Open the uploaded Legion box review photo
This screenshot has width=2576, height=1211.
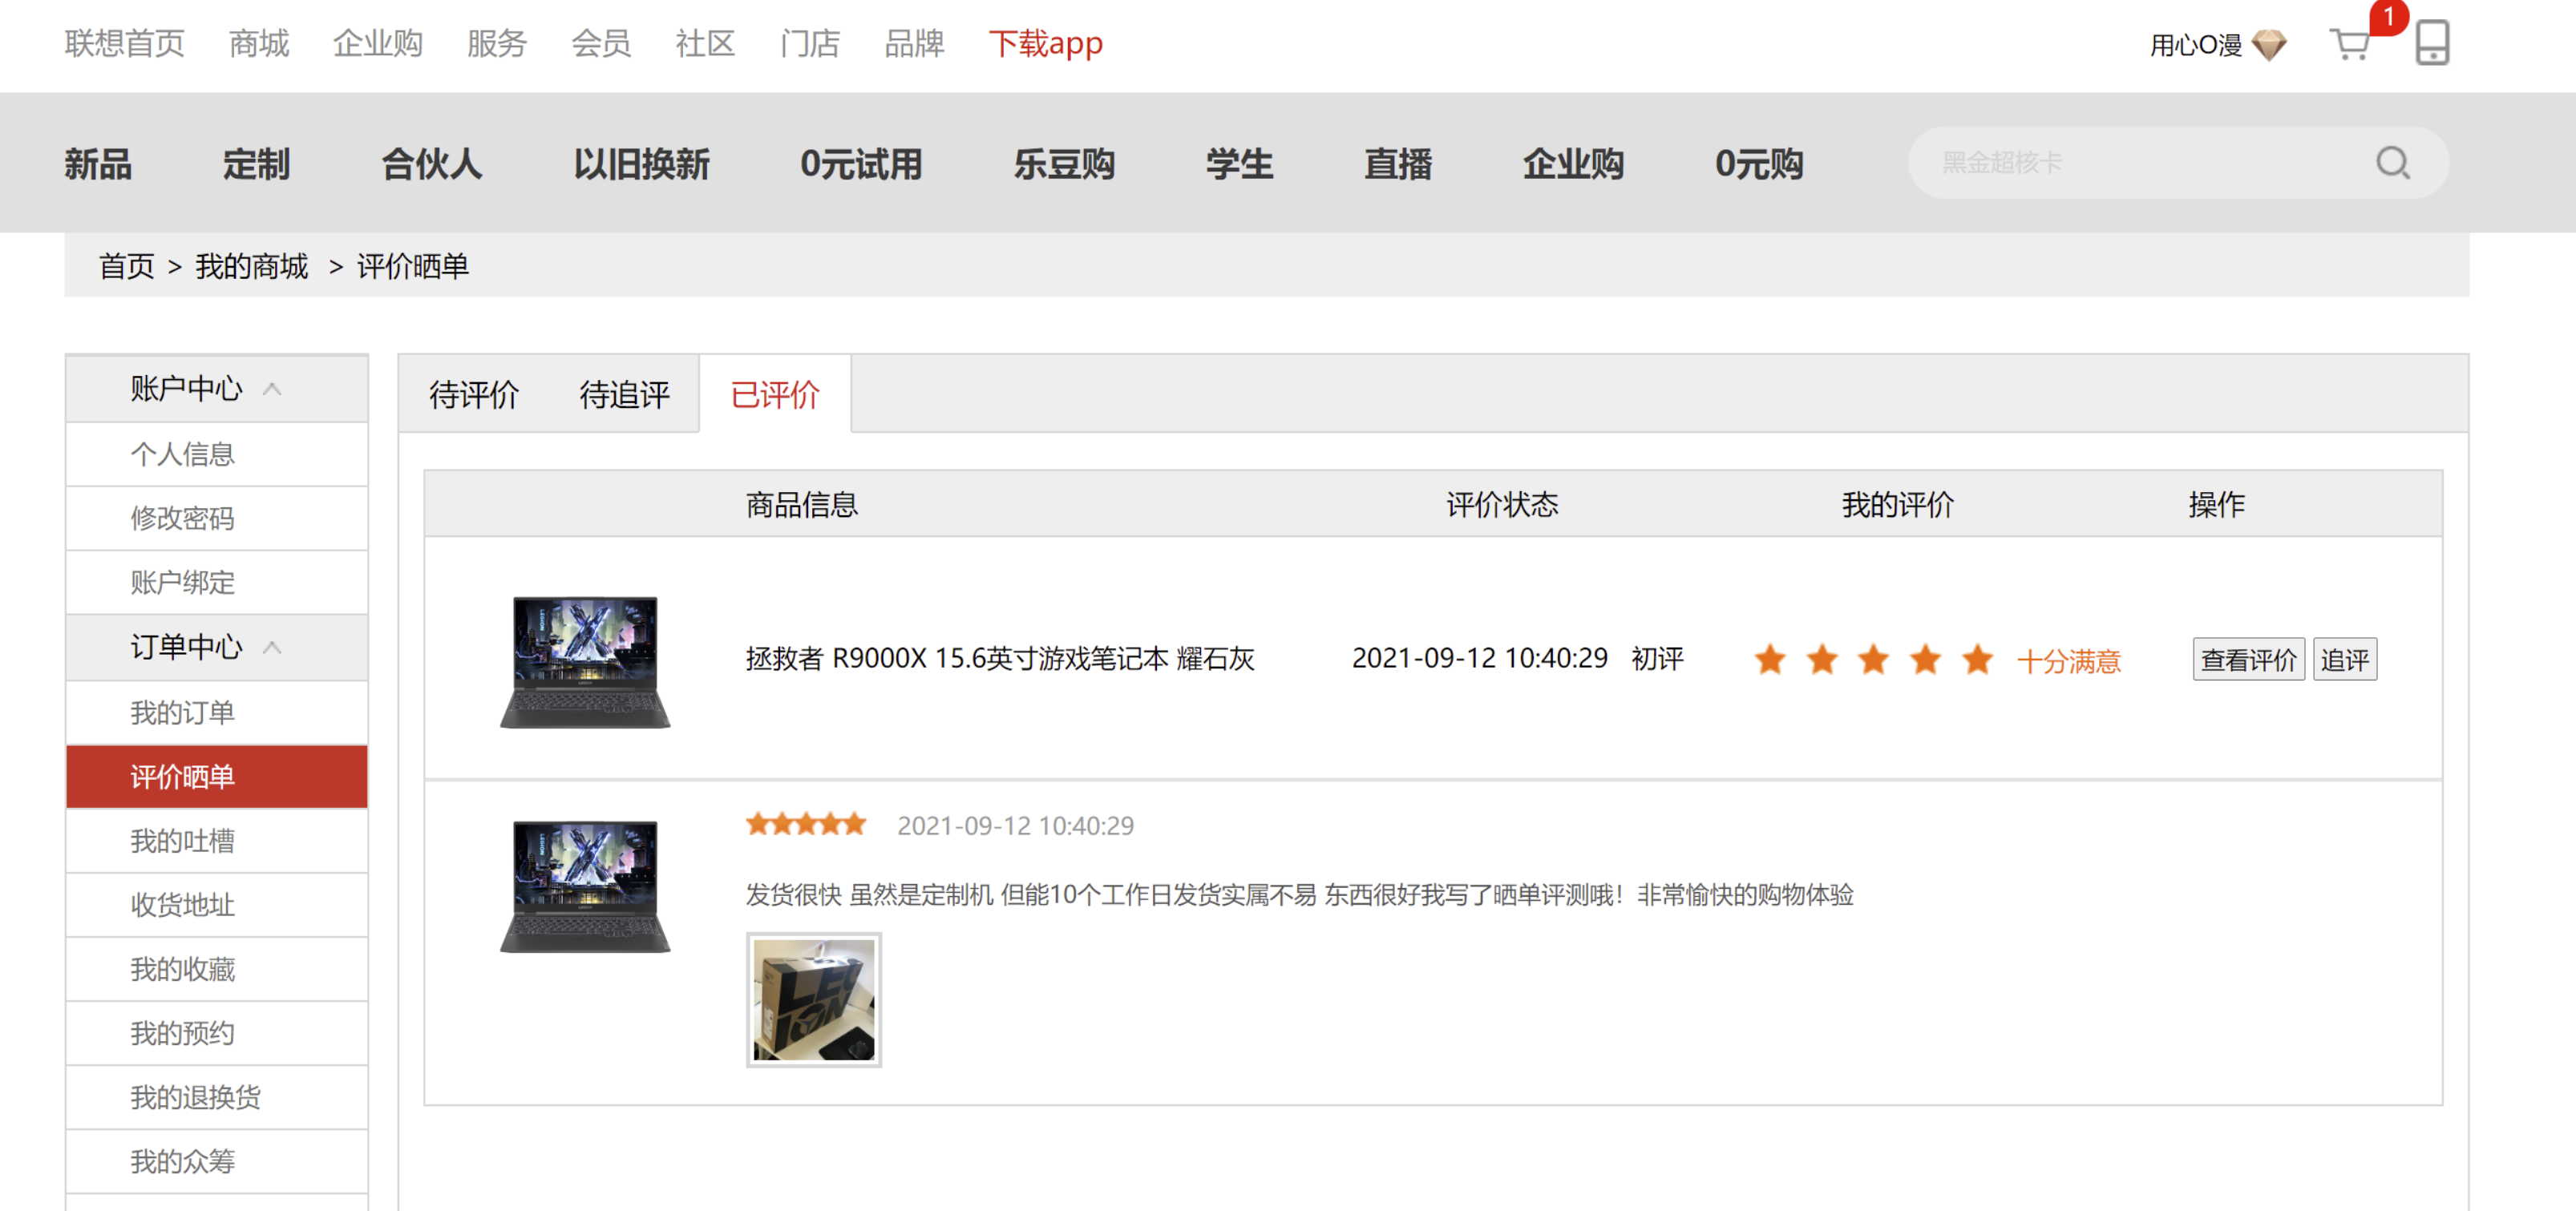[813, 1000]
